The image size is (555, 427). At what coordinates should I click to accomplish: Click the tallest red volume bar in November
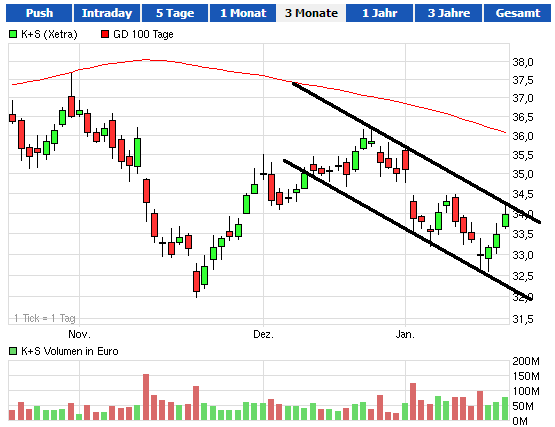(x=146, y=397)
